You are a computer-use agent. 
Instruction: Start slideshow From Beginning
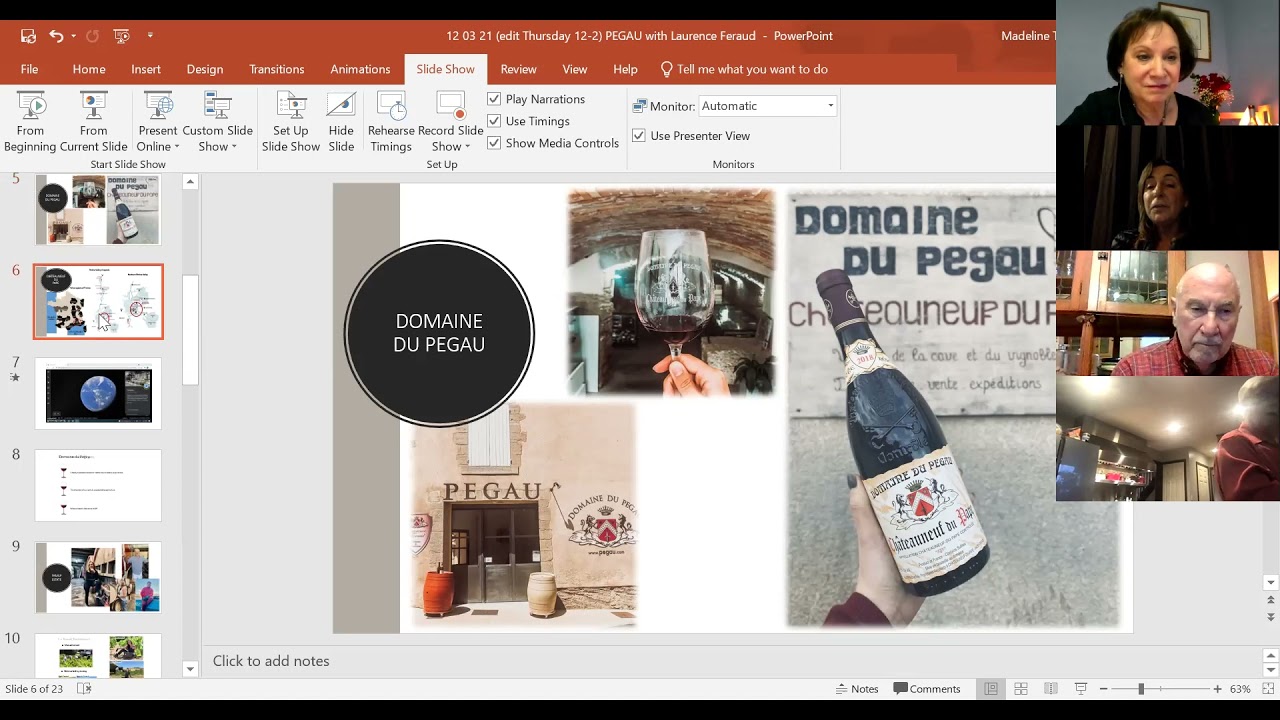(x=30, y=121)
